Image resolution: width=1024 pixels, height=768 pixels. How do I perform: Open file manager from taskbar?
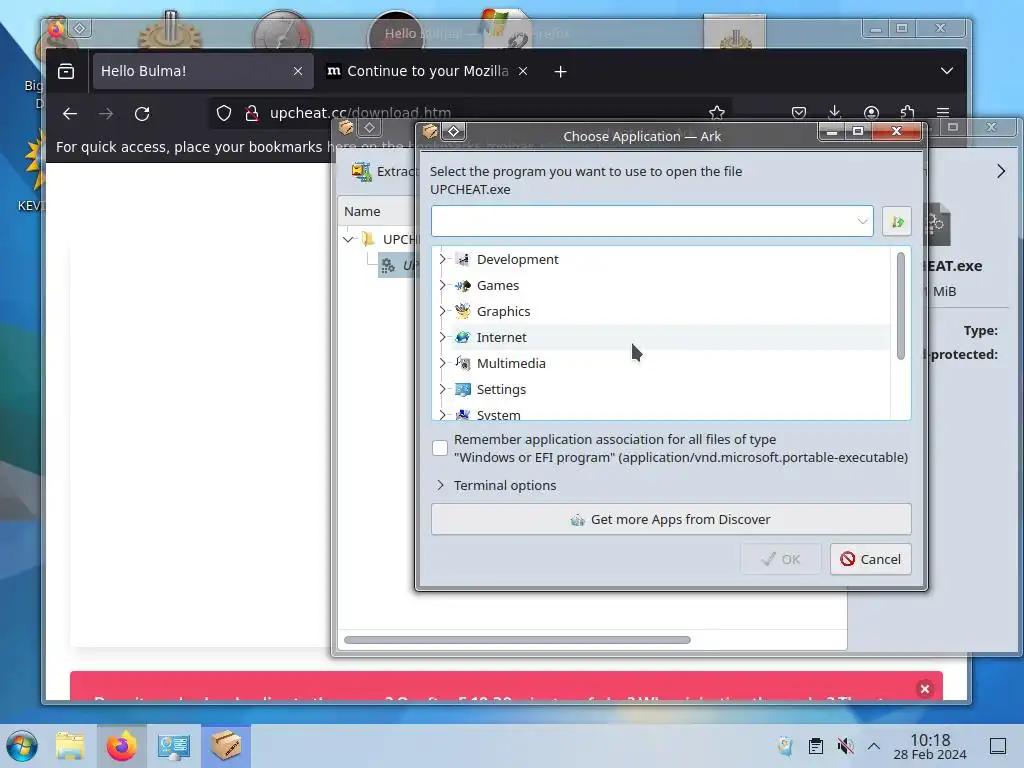tap(71, 746)
